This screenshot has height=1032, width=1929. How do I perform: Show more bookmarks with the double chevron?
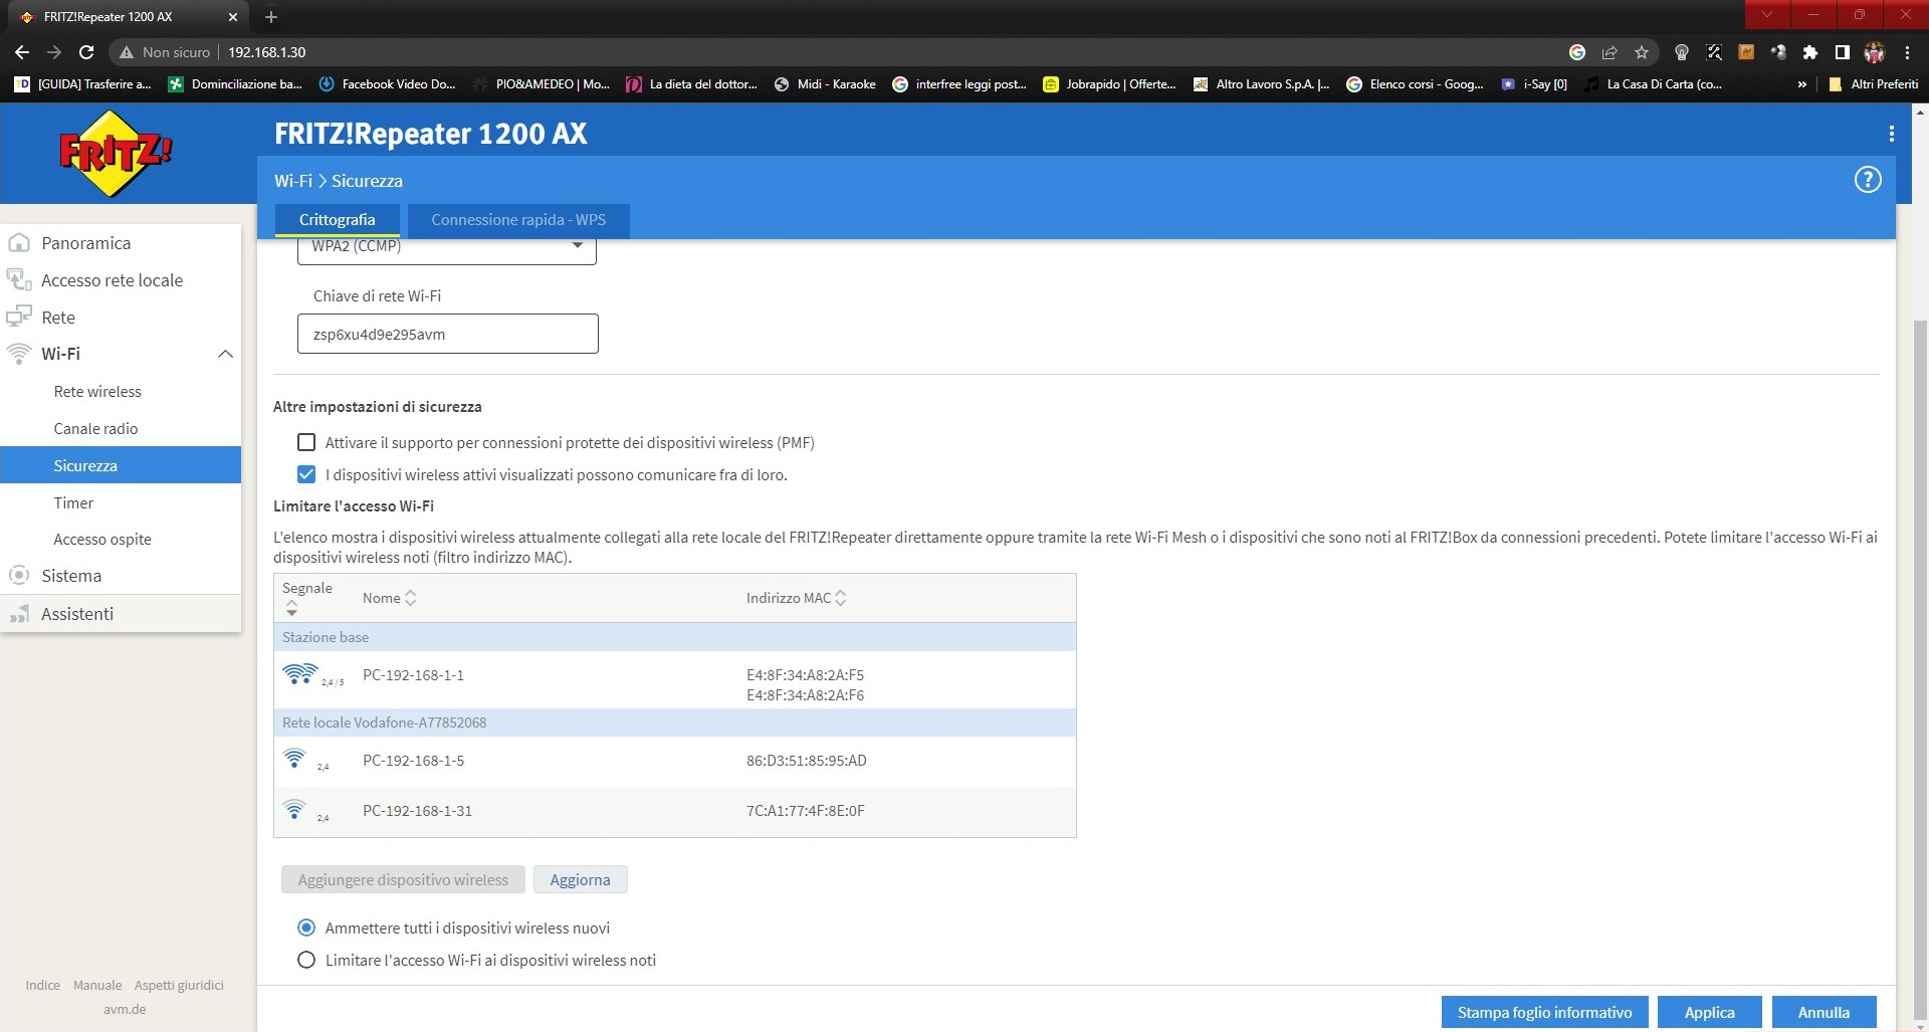[1802, 84]
